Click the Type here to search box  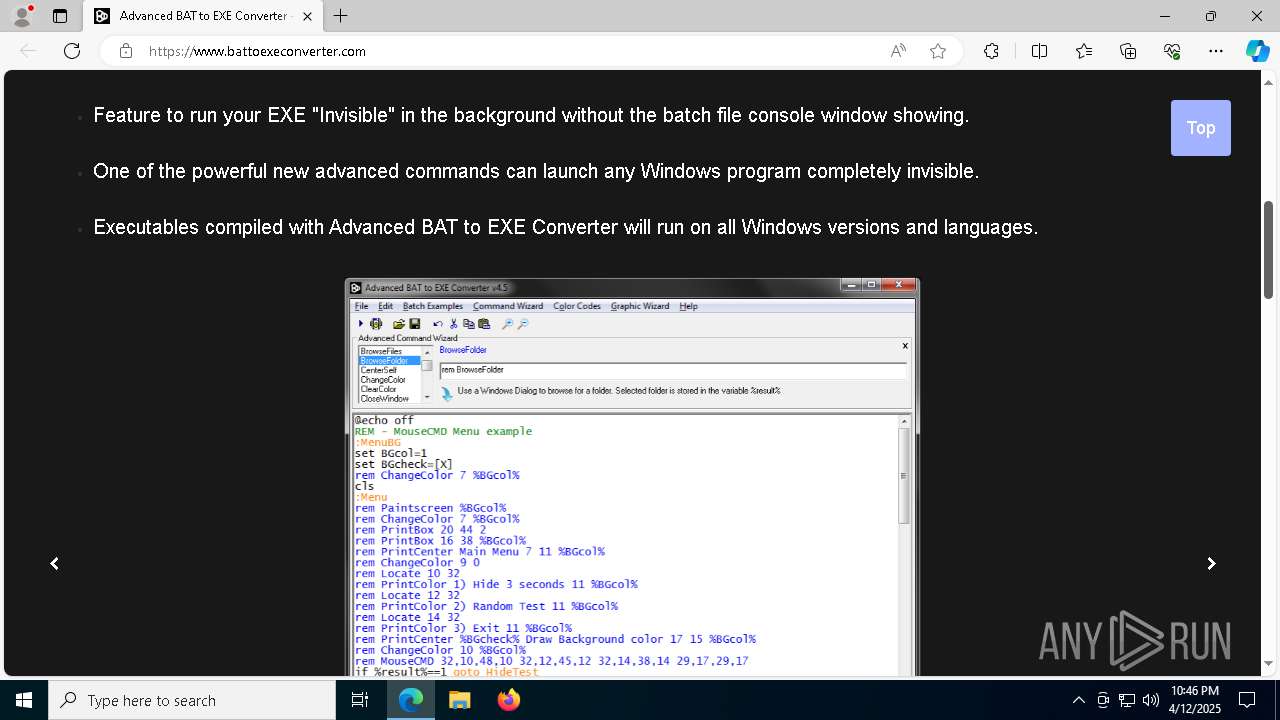pyautogui.click(x=192, y=700)
